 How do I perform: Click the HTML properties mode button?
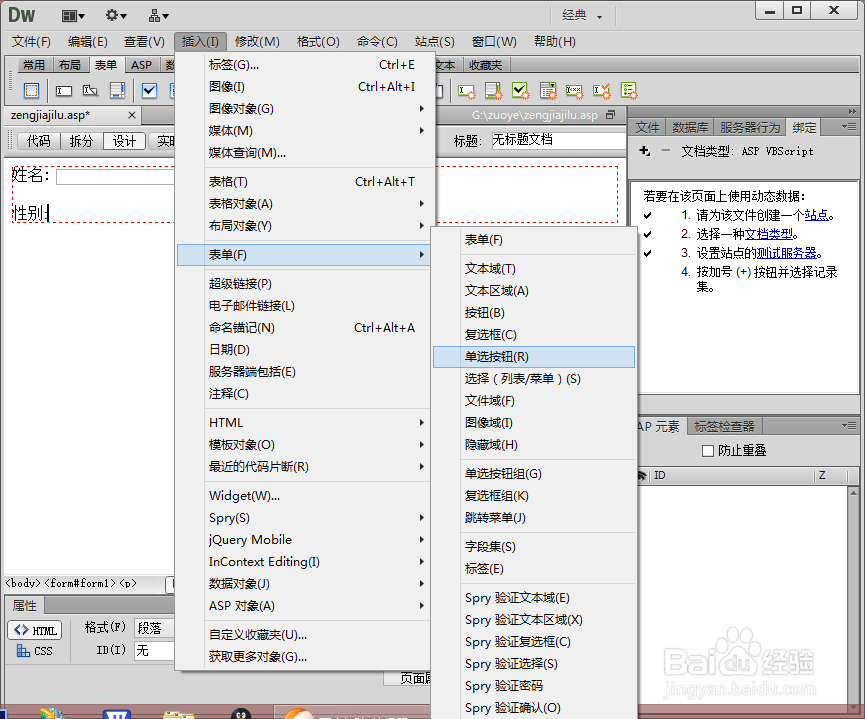35,630
